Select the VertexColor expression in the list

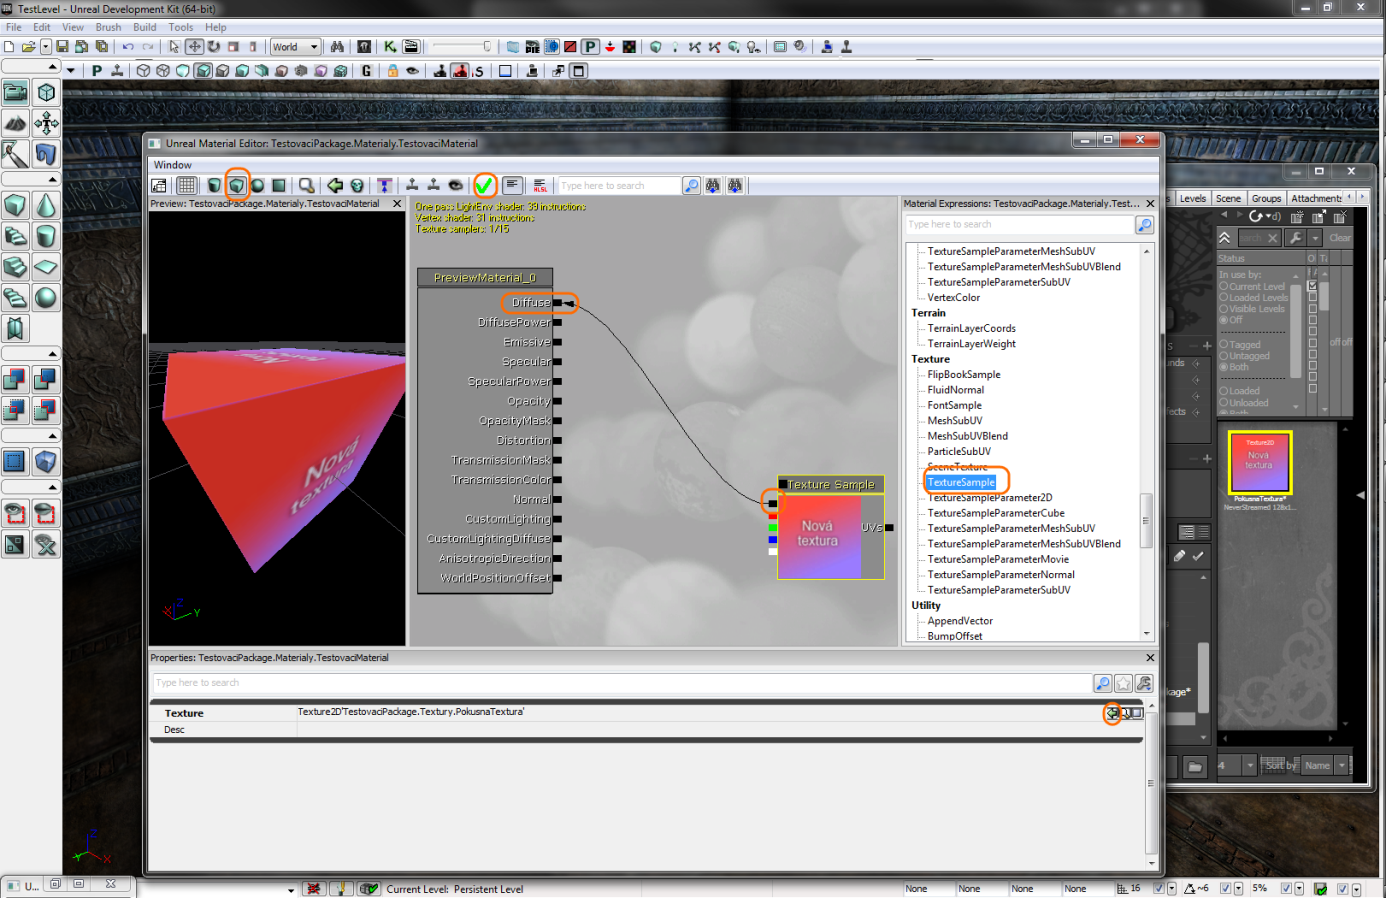[954, 297]
